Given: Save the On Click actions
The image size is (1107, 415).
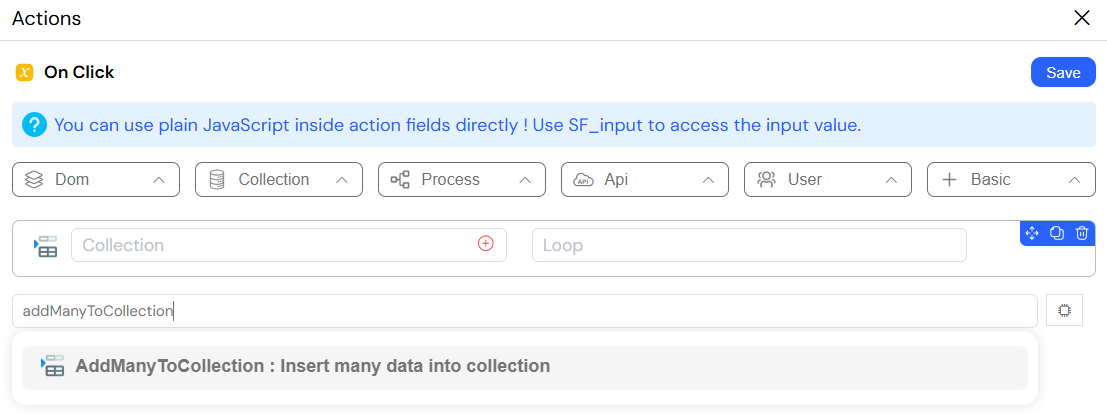Looking at the screenshot, I should coord(1063,73).
